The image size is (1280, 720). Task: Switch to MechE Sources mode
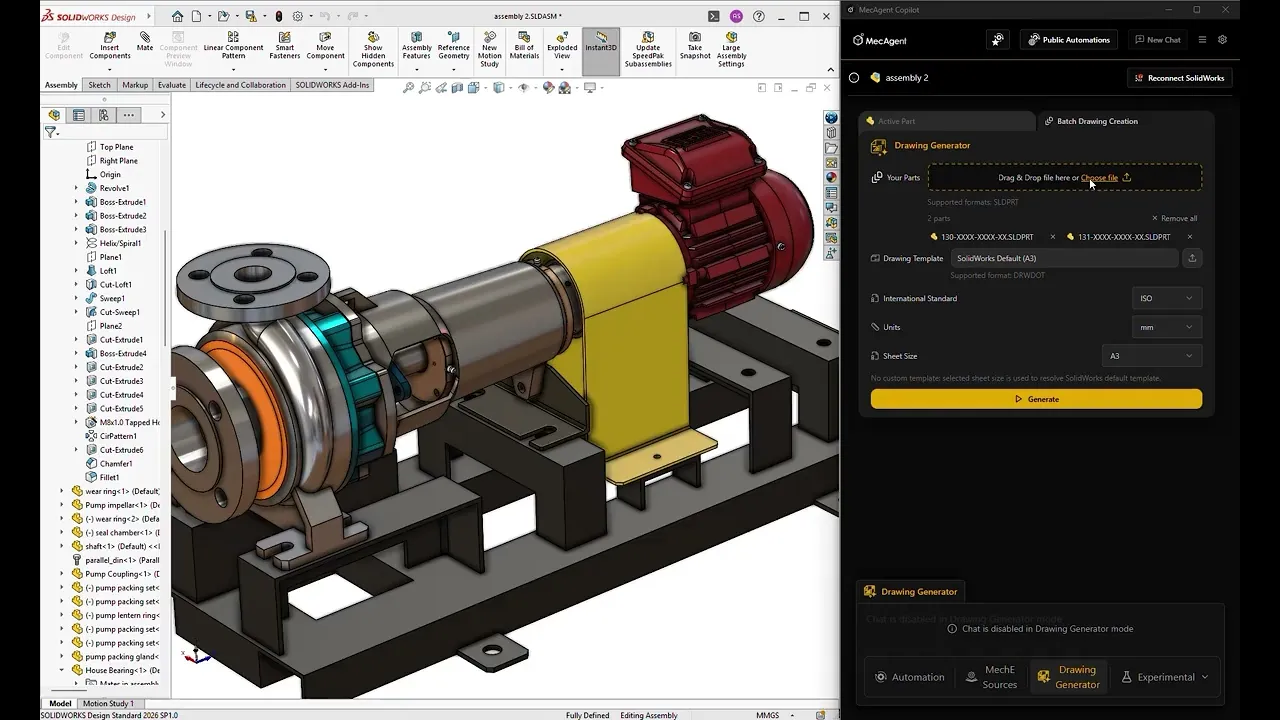(991, 677)
